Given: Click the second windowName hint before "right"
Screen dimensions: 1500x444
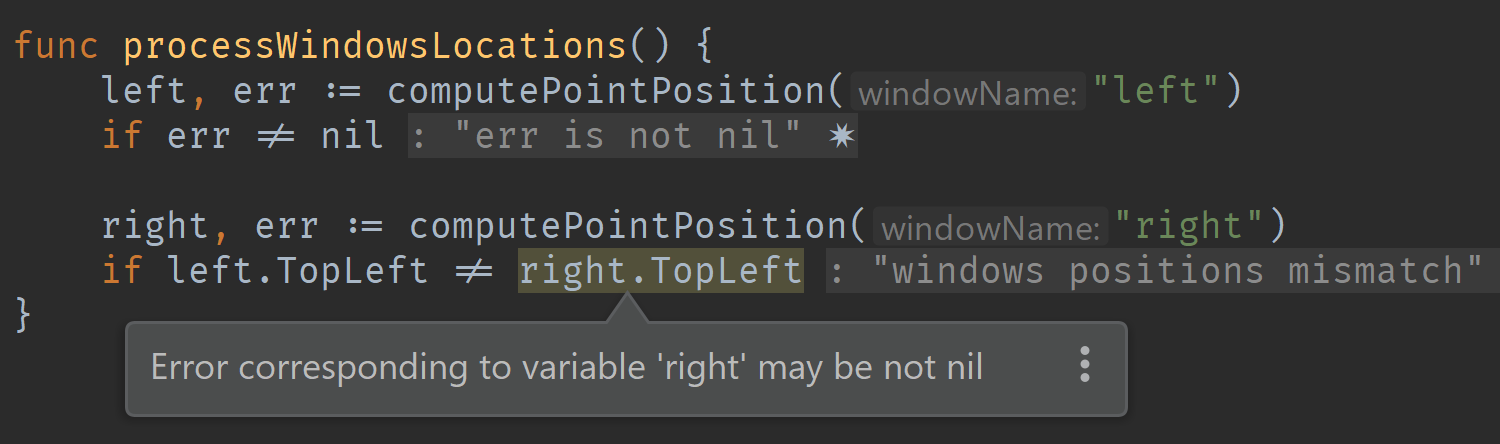Looking at the screenshot, I should click(990, 228).
